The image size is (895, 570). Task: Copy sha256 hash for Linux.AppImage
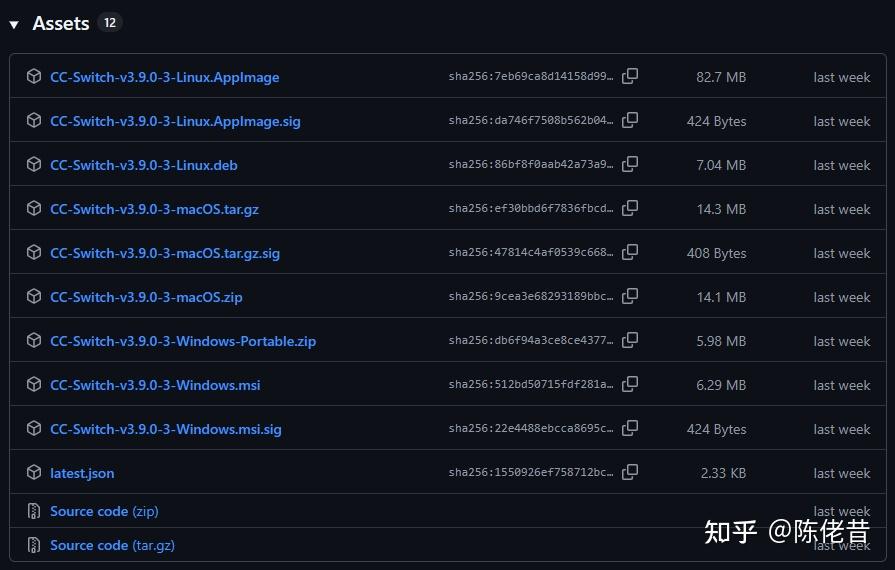pos(630,76)
